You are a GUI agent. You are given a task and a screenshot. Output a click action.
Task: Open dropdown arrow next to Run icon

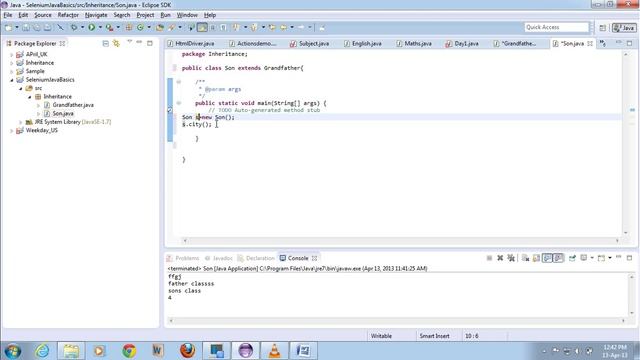(100, 27)
